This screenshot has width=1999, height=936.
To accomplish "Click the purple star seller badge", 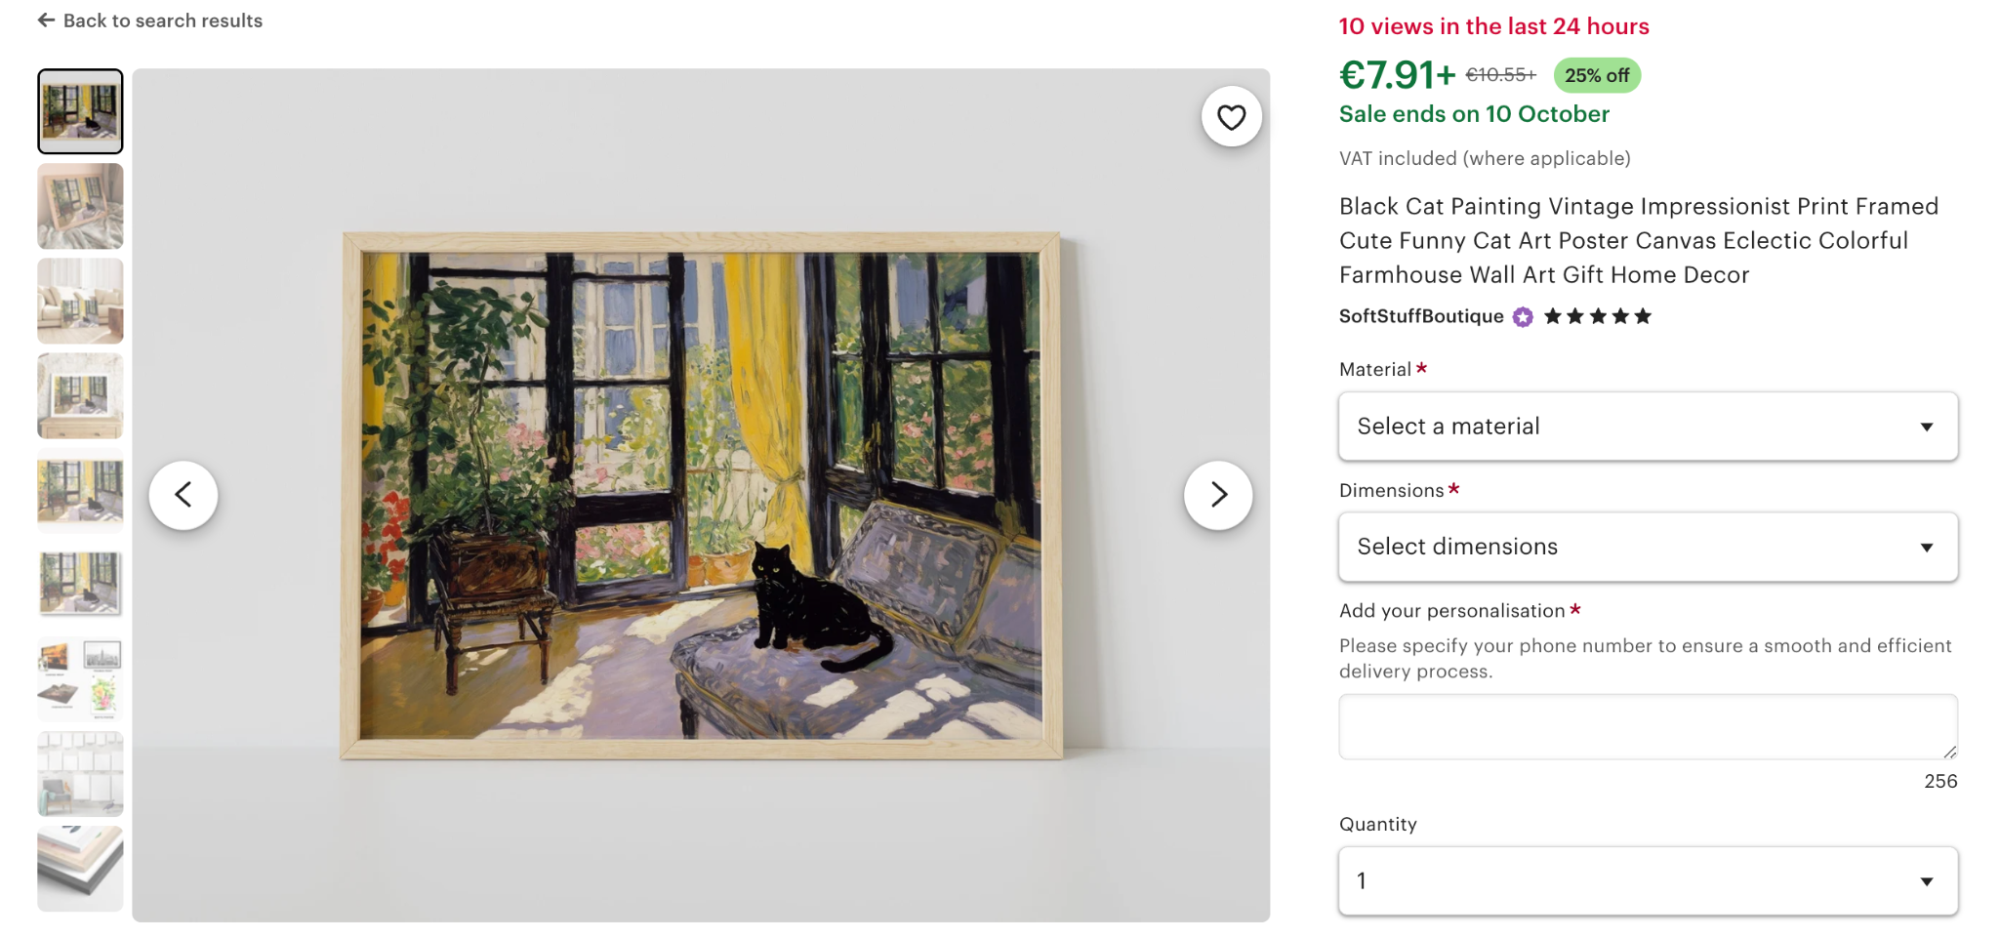I will click(1520, 316).
